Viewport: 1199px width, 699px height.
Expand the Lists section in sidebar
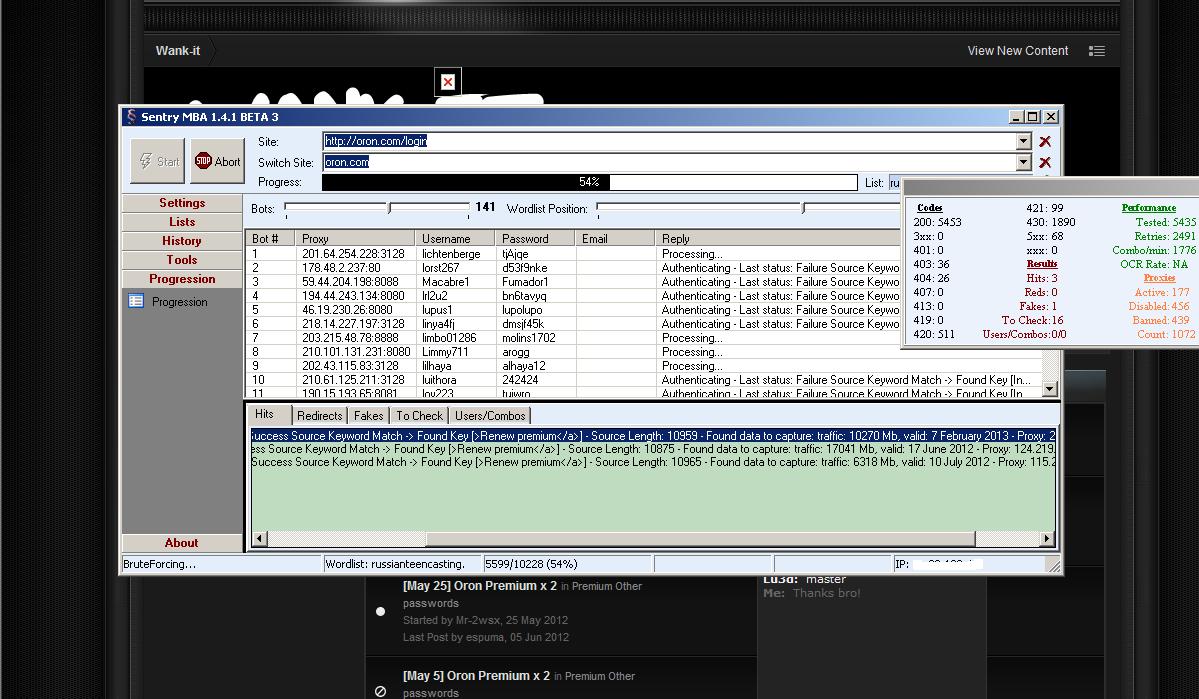click(x=182, y=222)
